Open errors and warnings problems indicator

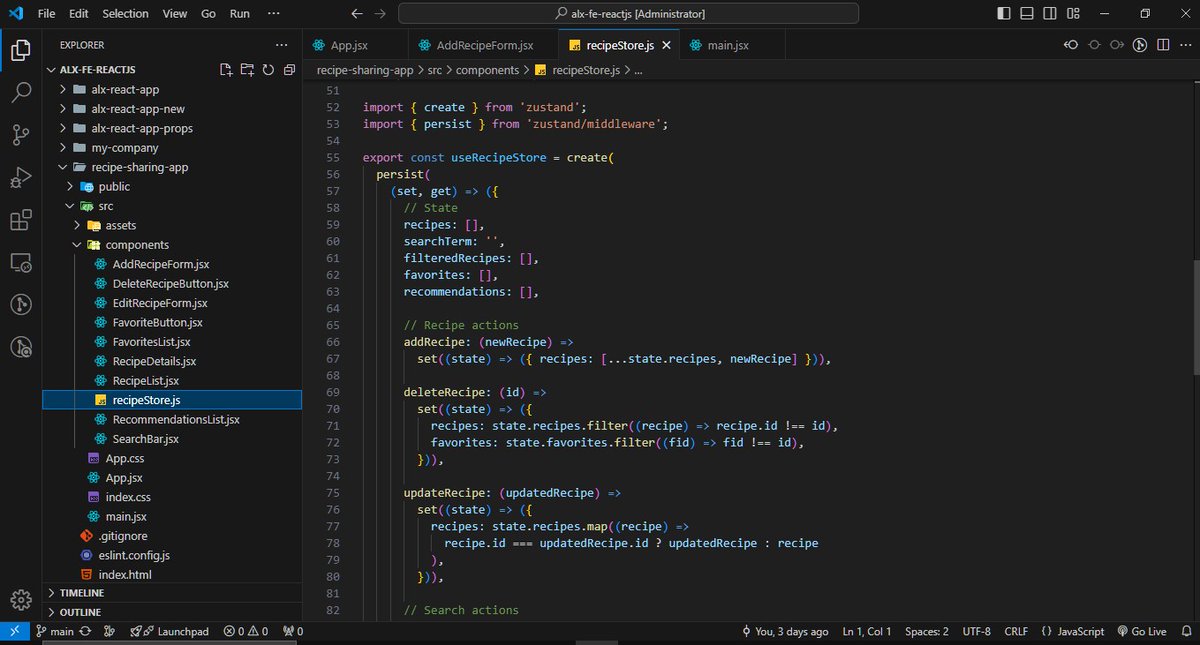point(246,632)
